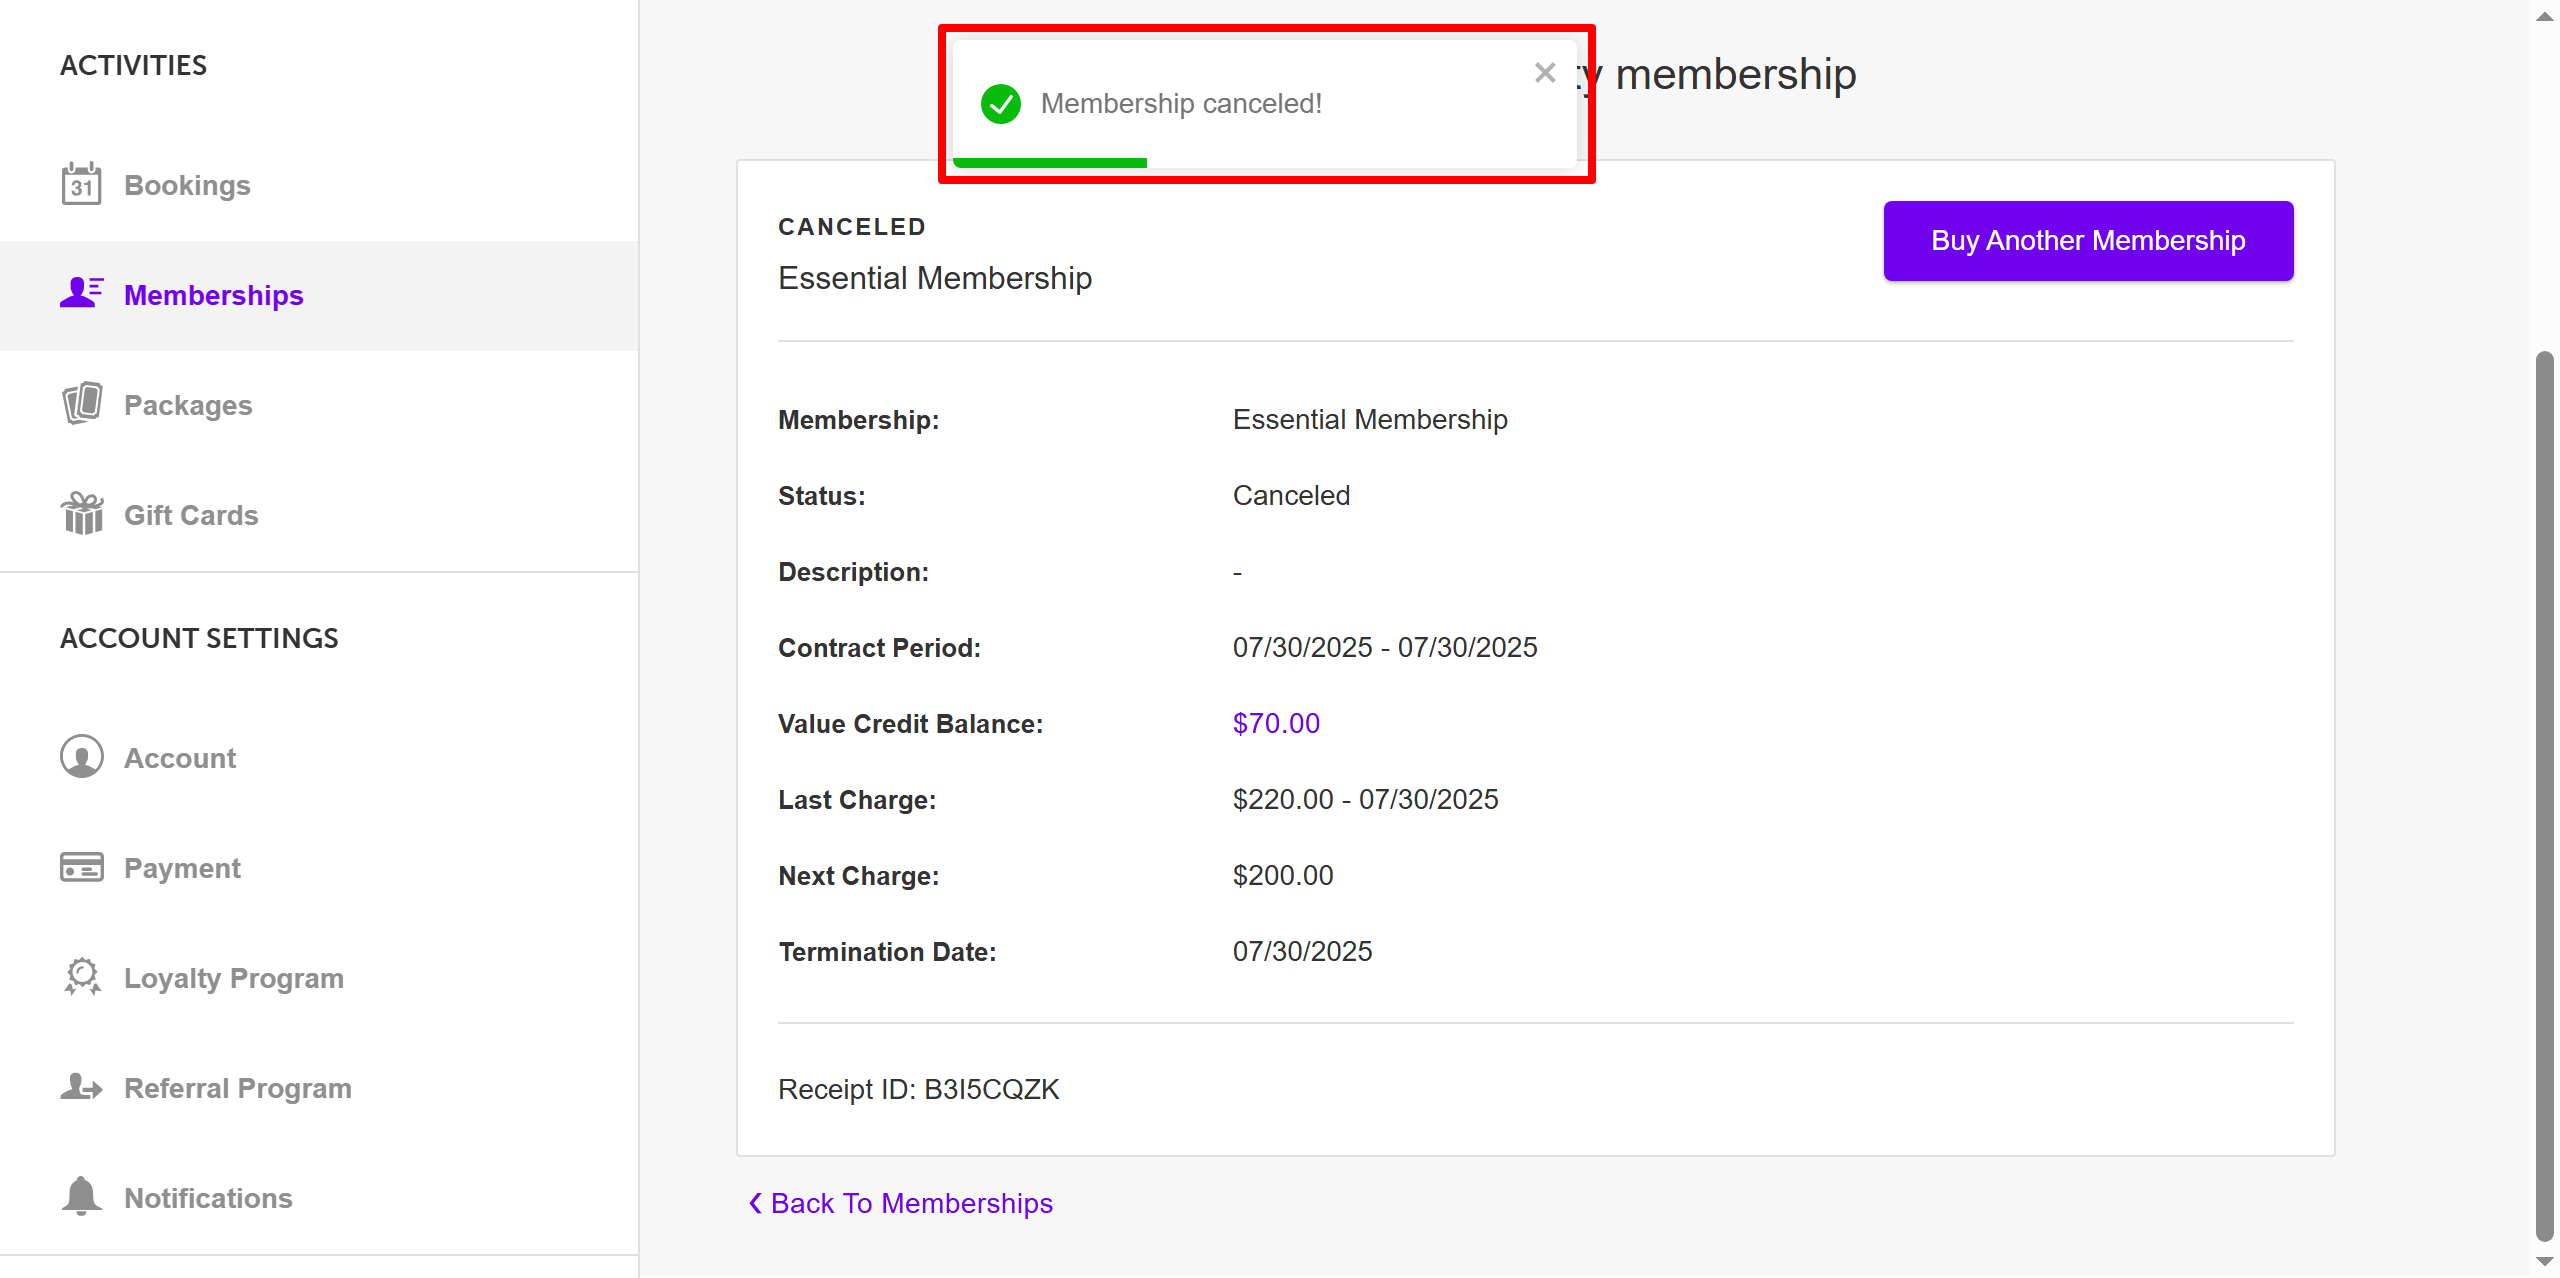The height and width of the screenshot is (1278, 2560).
Task: Click the Loyalty Program badge icon
Action: pyautogui.click(x=82, y=977)
